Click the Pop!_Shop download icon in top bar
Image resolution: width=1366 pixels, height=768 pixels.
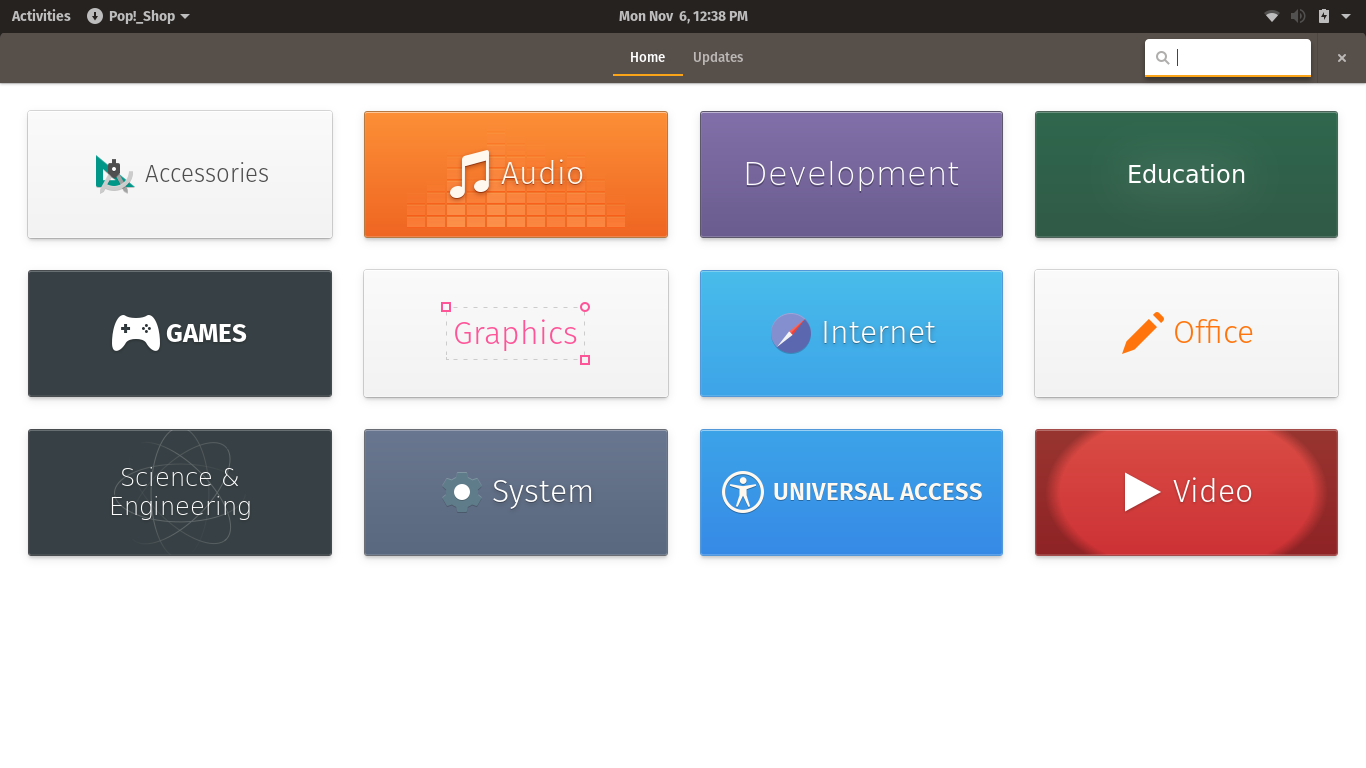pyautogui.click(x=95, y=16)
